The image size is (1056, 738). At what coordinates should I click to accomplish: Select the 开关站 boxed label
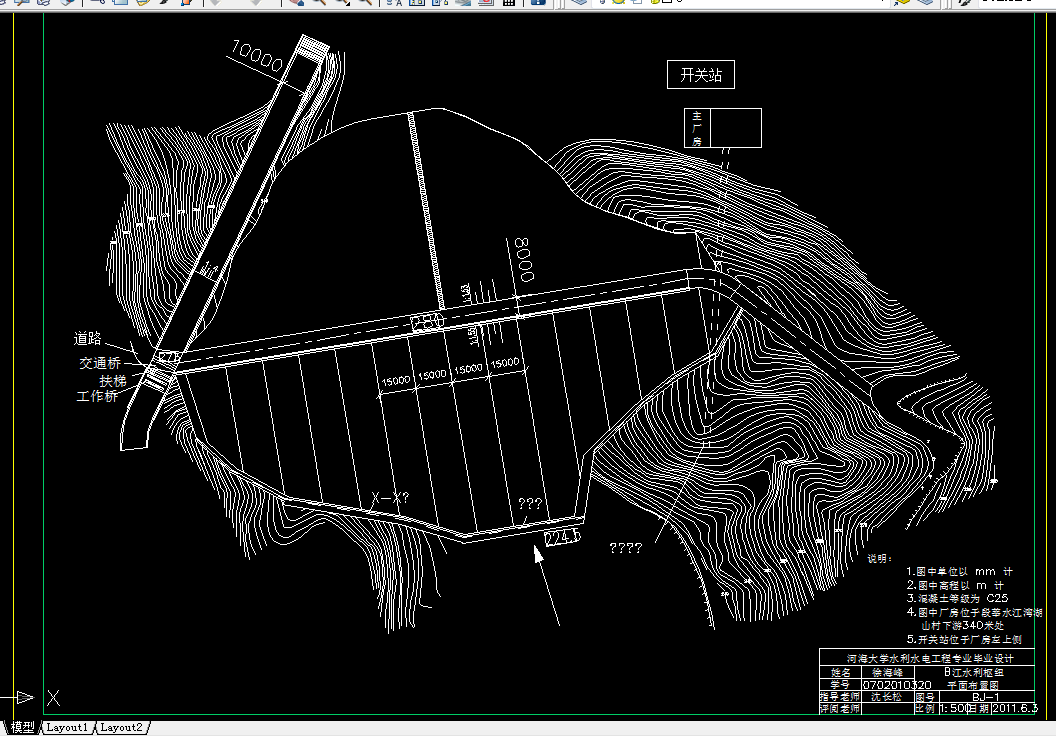point(700,75)
